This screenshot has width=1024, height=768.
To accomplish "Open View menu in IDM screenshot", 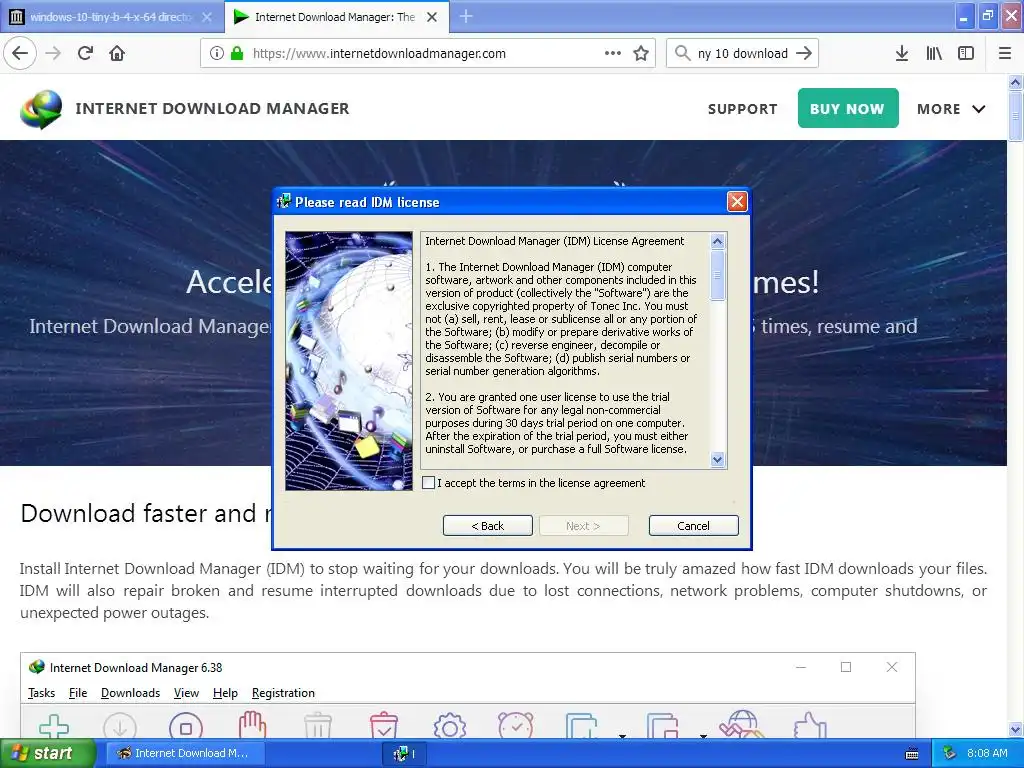I will click(x=186, y=693).
